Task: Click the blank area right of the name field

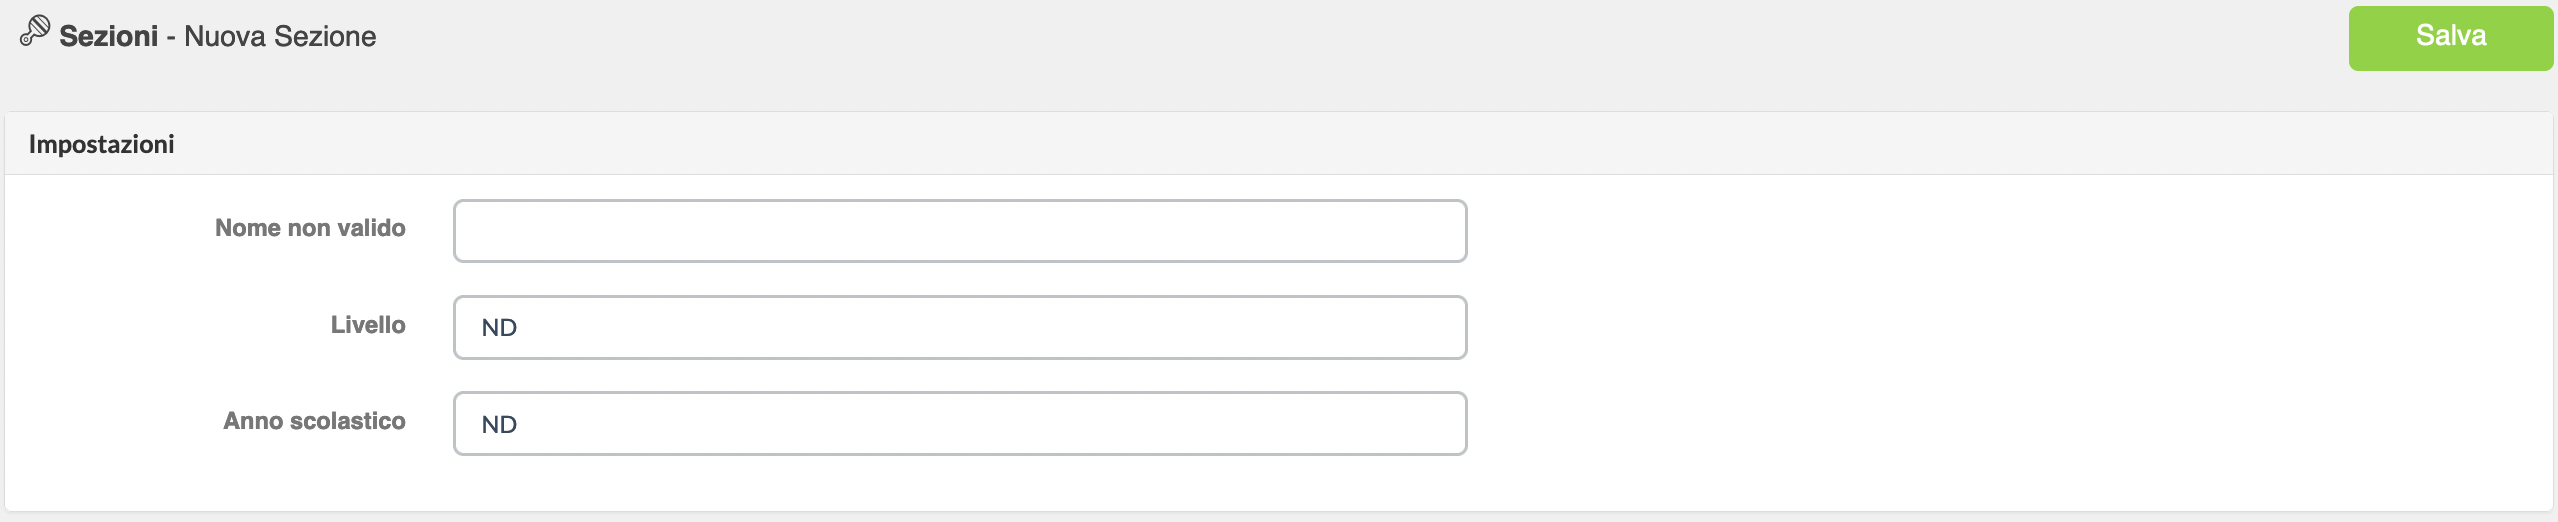Action: (x=2000, y=231)
